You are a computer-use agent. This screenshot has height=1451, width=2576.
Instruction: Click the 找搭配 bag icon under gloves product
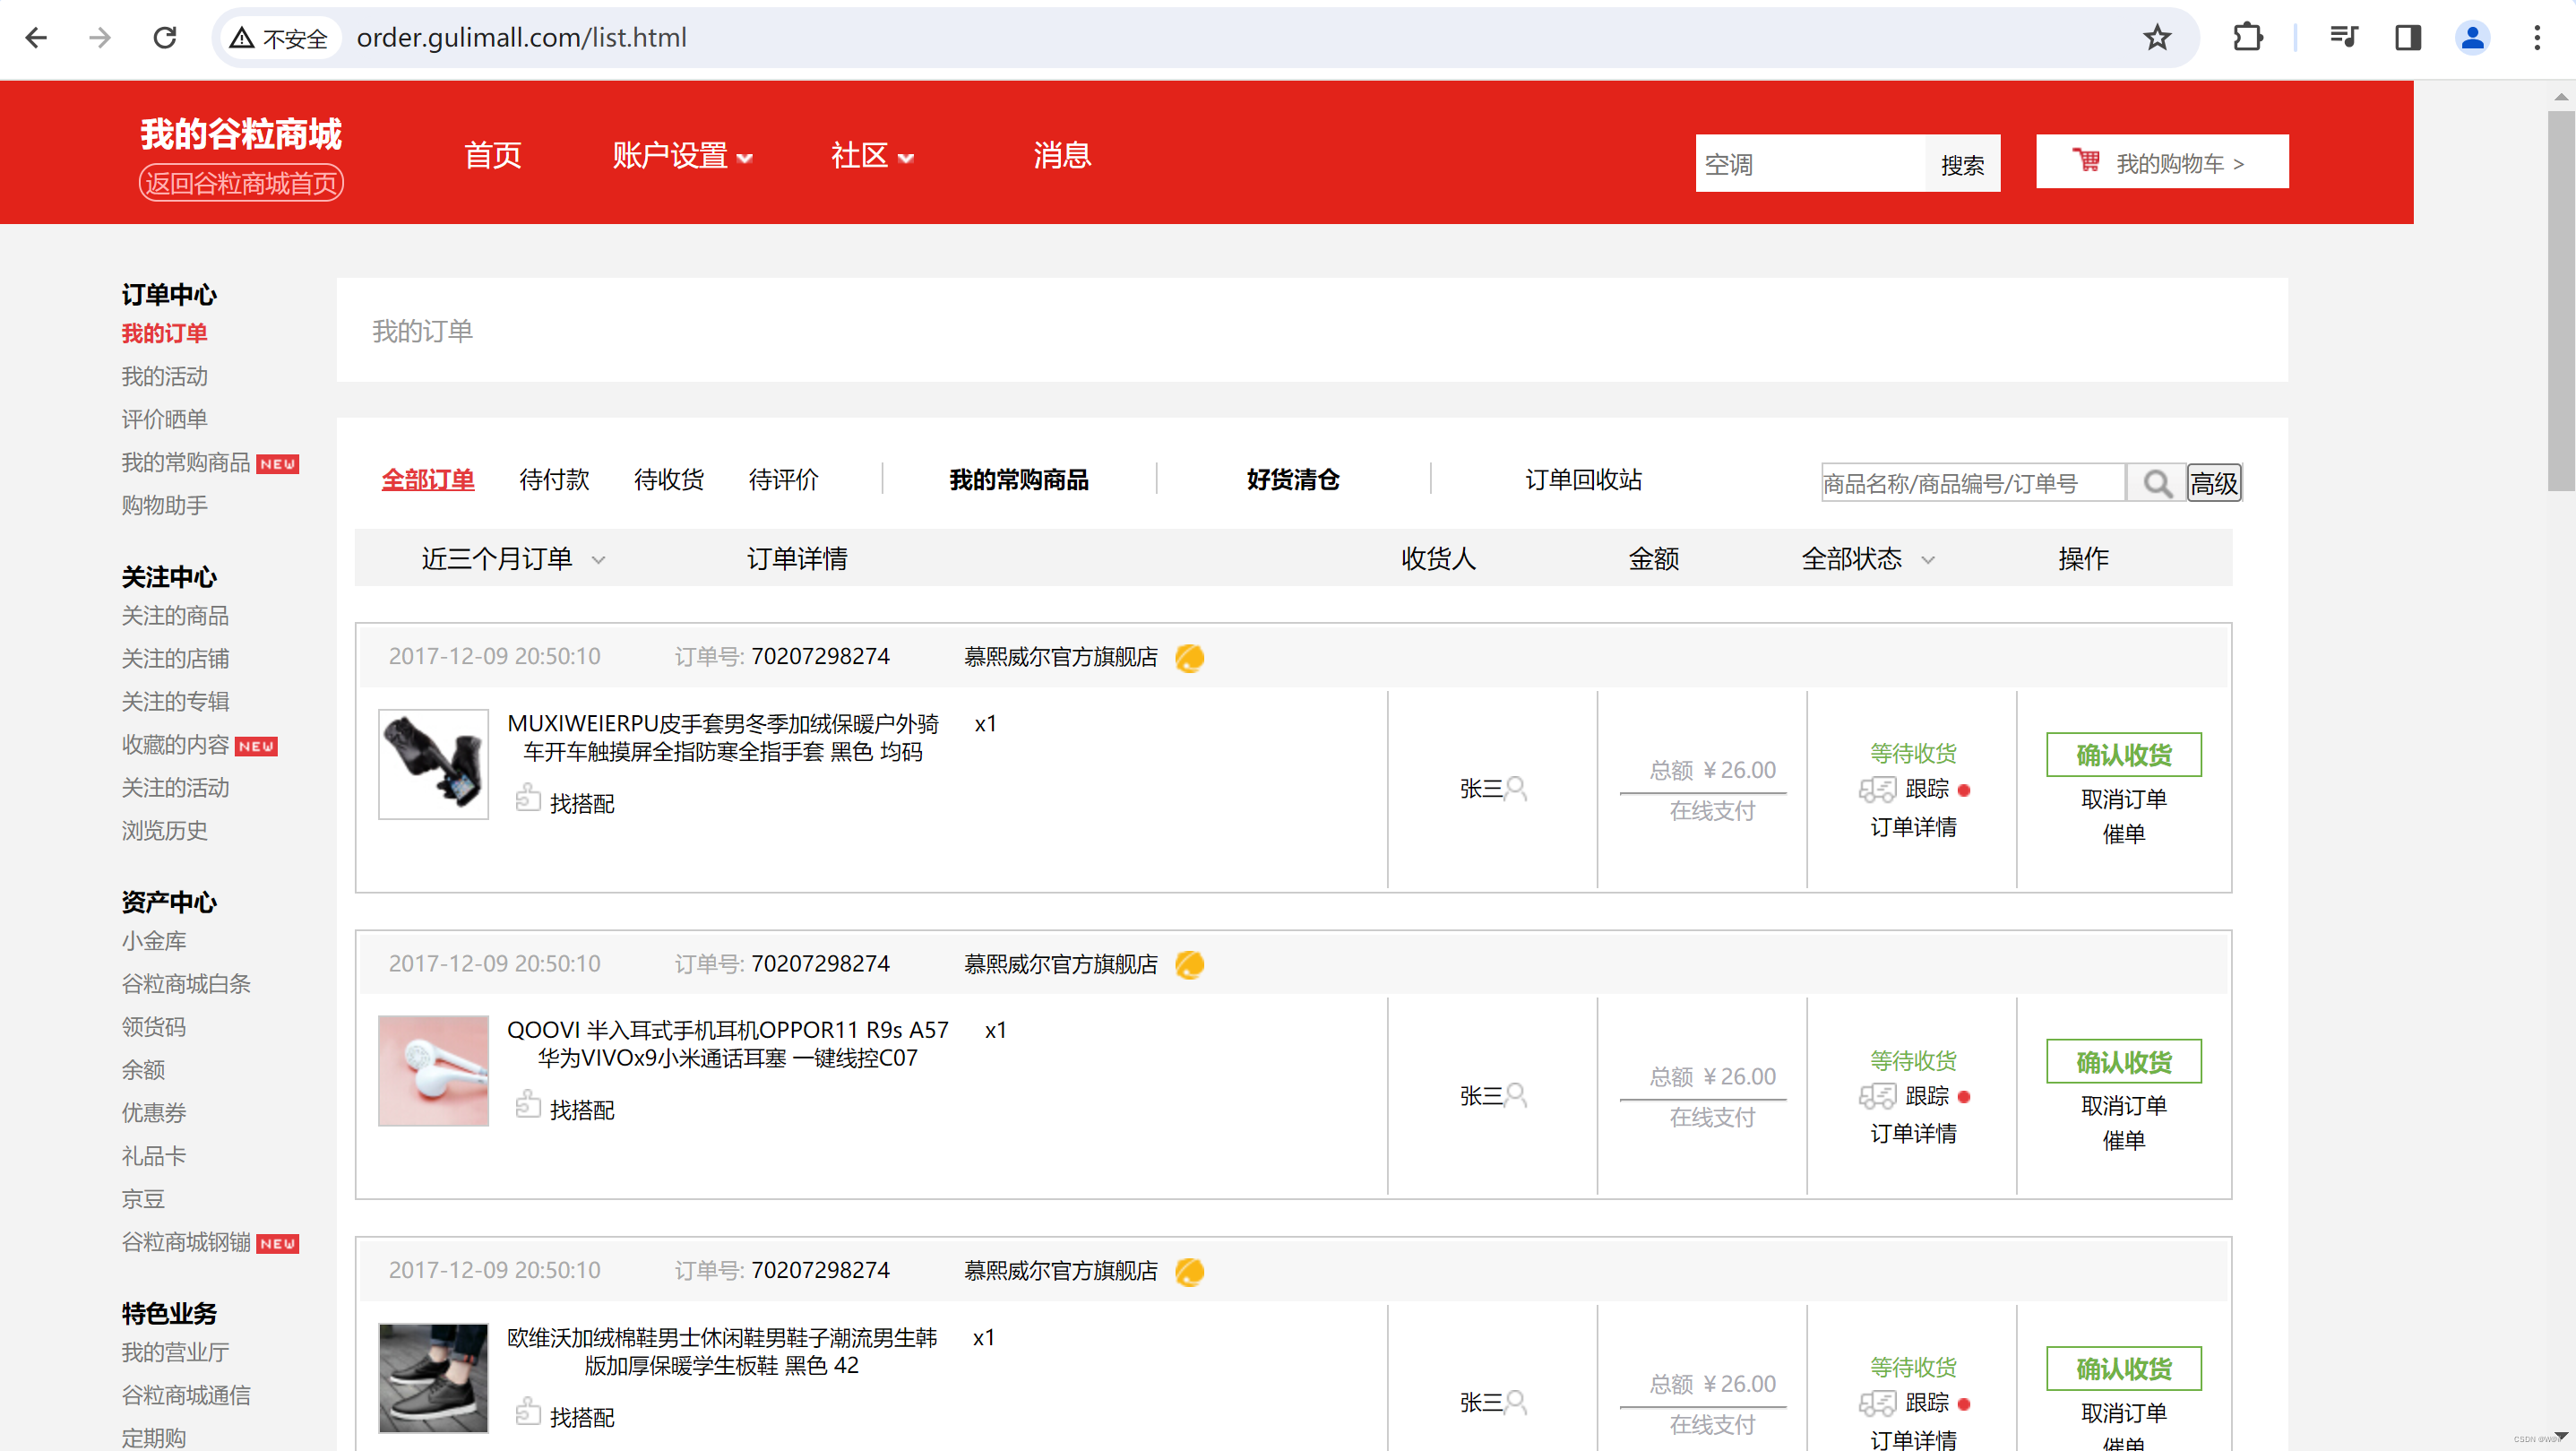click(x=527, y=799)
